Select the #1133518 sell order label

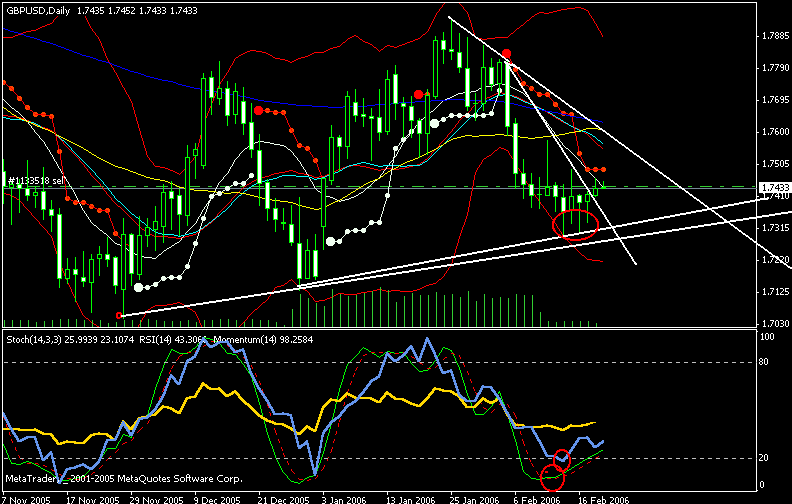click(x=35, y=180)
